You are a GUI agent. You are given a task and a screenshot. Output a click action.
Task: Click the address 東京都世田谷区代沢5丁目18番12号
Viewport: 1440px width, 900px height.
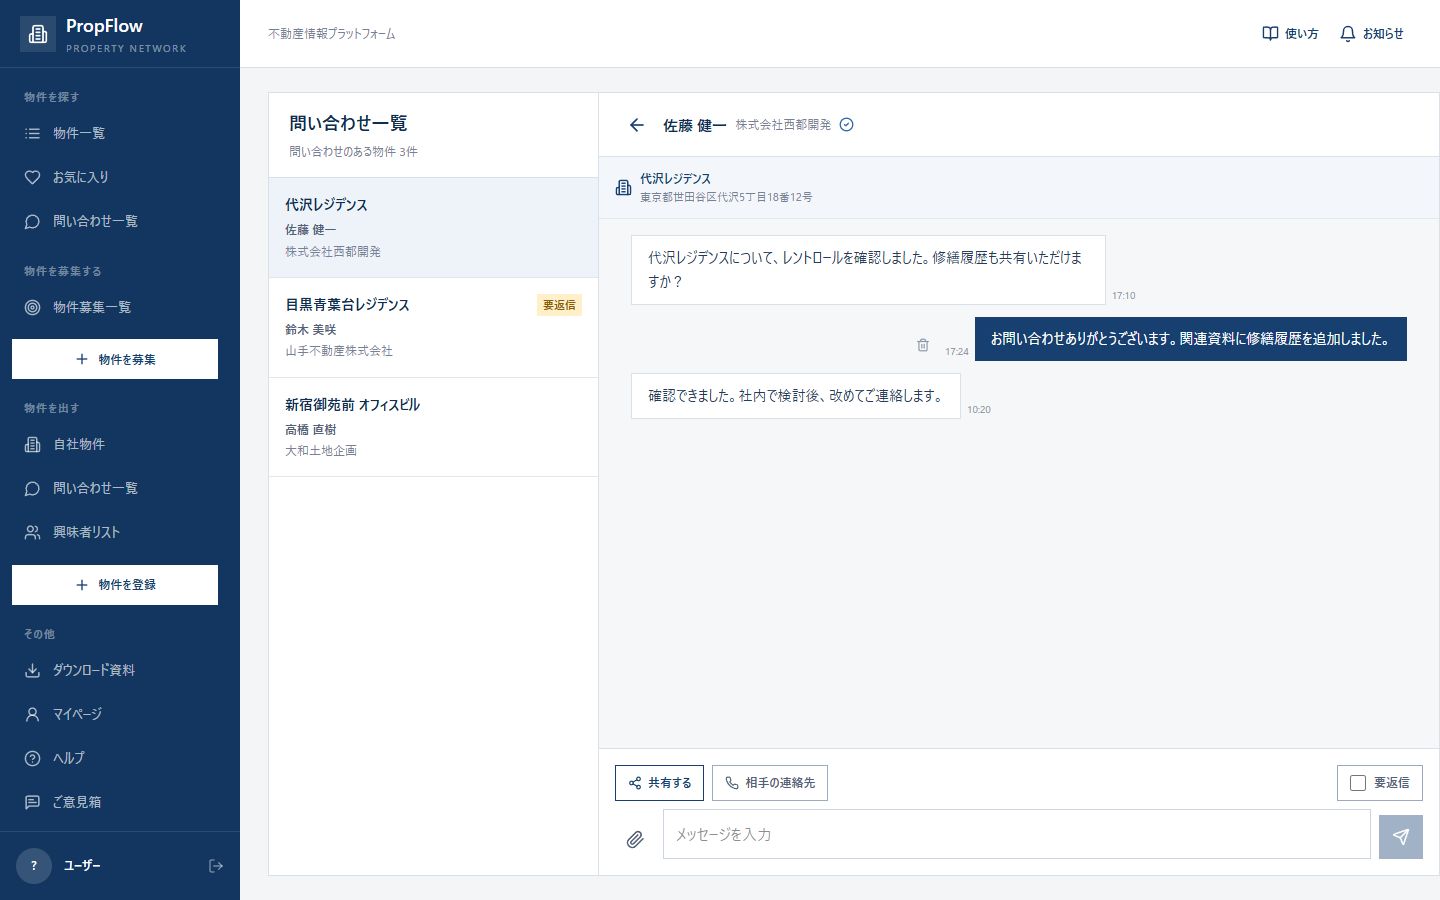(x=727, y=197)
